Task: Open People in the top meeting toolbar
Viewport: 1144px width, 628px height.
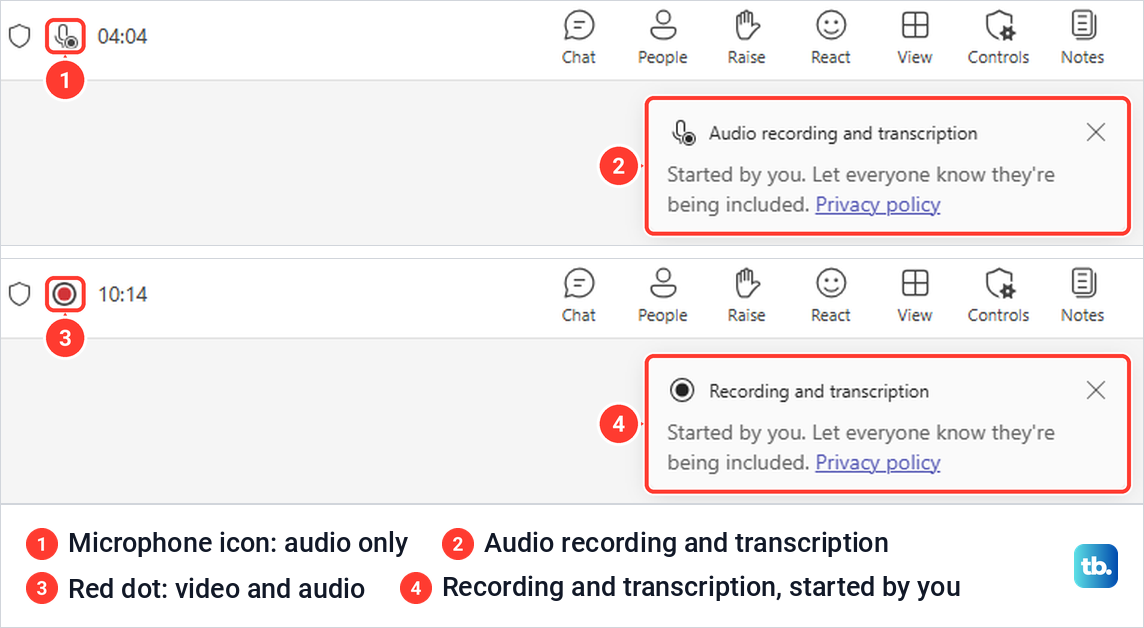Action: (x=662, y=38)
